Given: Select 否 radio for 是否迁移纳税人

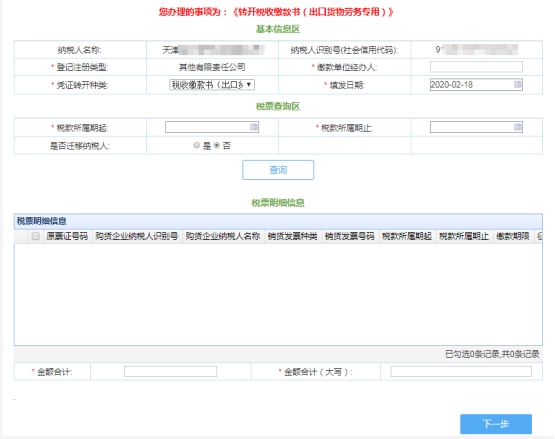Looking at the screenshot, I should coord(217,146).
